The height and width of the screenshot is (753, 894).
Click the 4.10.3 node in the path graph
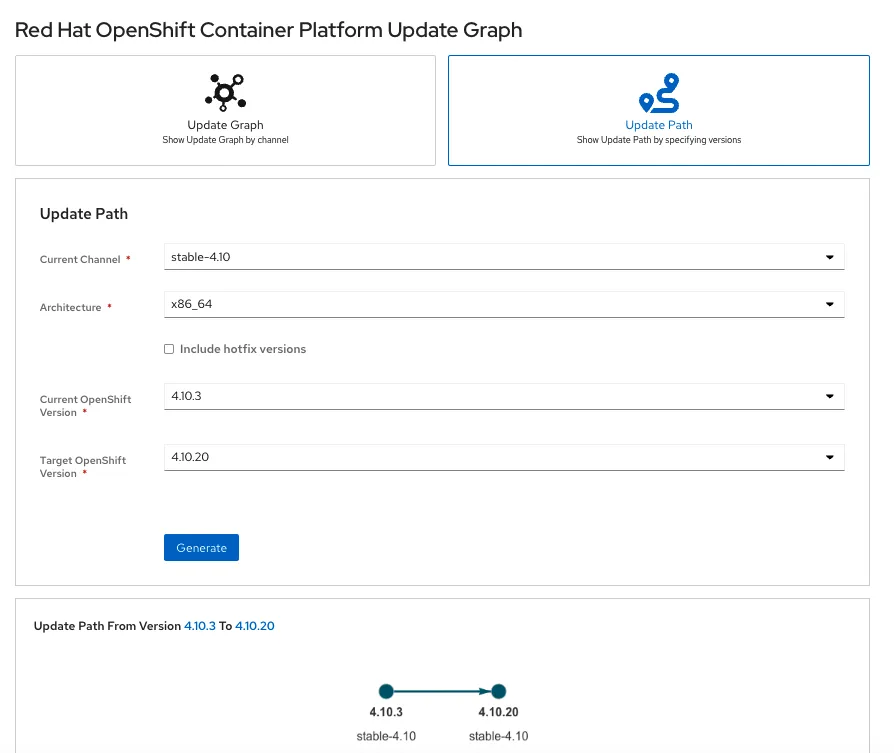(386, 691)
